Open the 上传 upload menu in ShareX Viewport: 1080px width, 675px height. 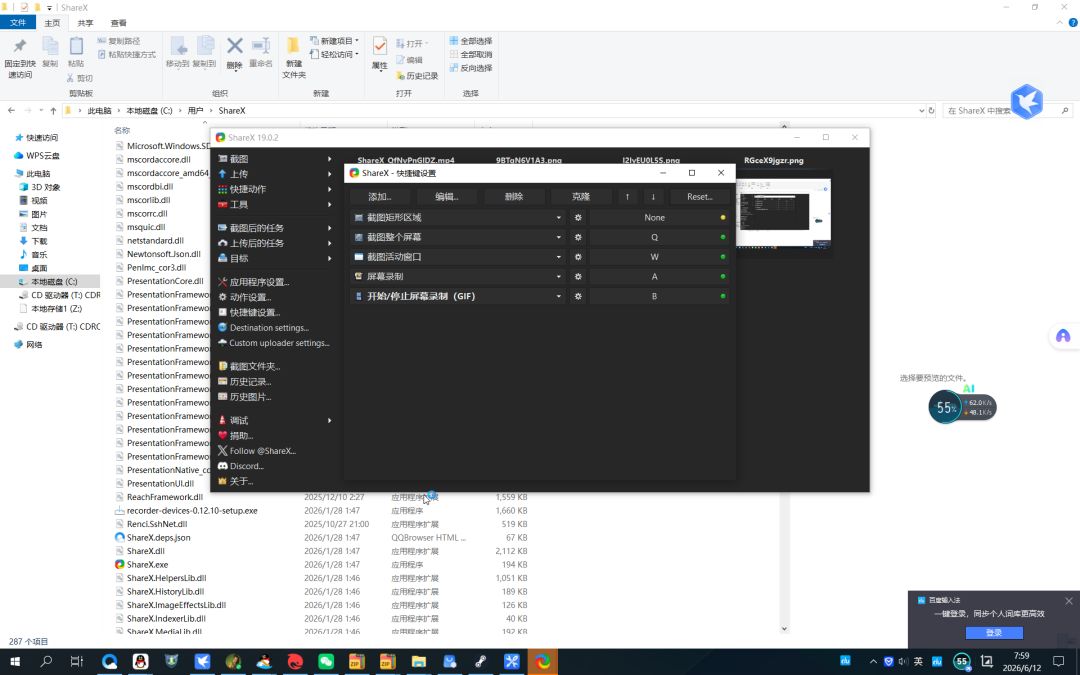(274, 174)
